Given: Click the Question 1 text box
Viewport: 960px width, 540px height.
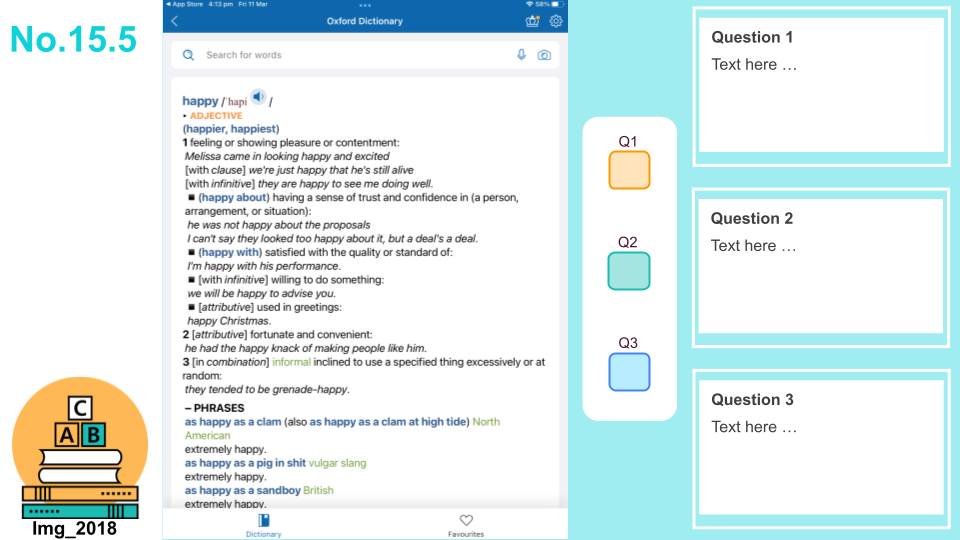Looking at the screenshot, I should [821, 86].
